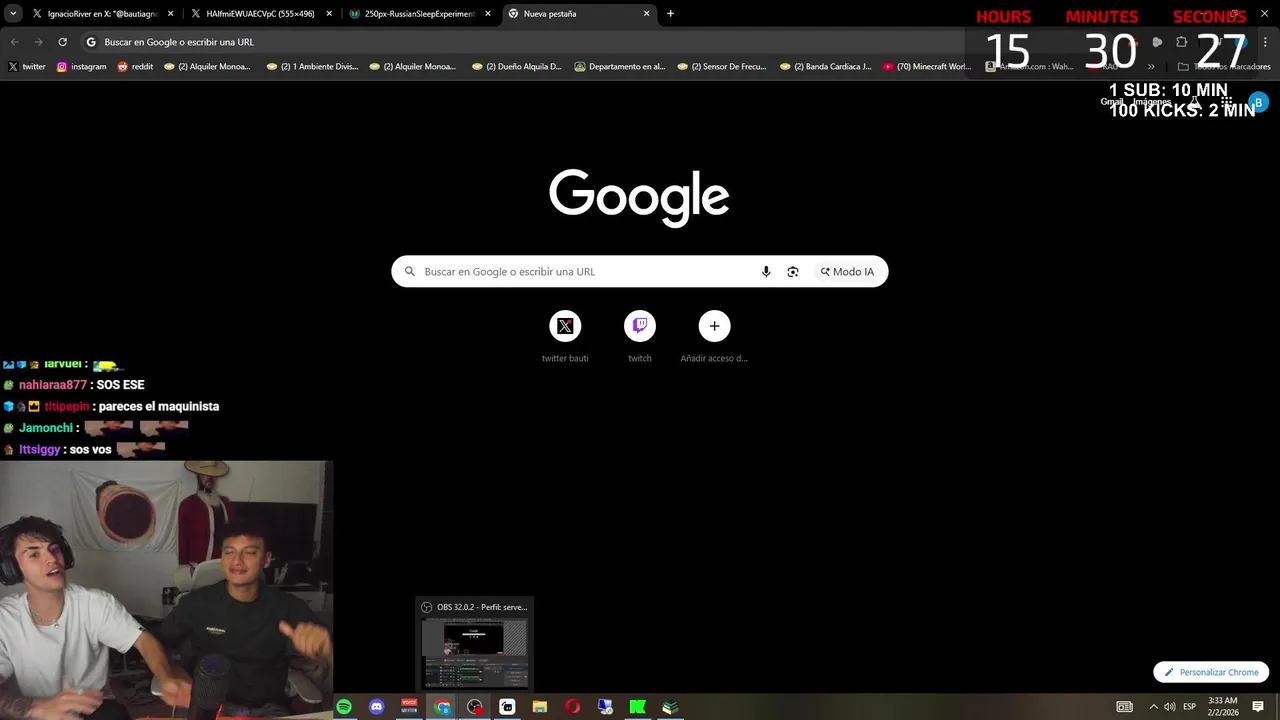Open the notification center icon
The height and width of the screenshot is (720, 1280).
point(1258,707)
